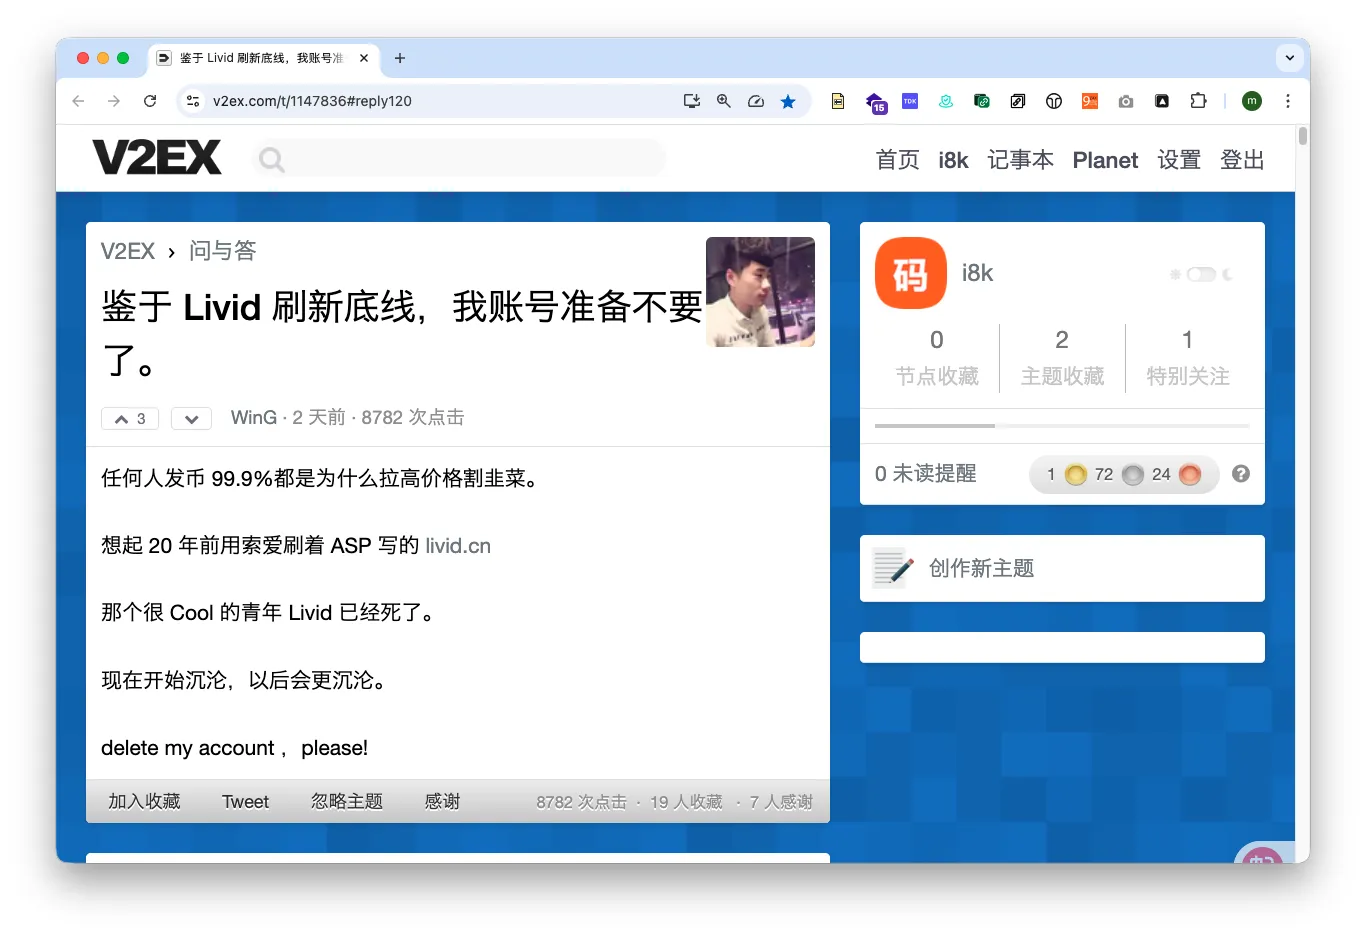1366x937 pixels.
Task: Click the downvote chevron under the title
Action: click(x=191, y=418)
